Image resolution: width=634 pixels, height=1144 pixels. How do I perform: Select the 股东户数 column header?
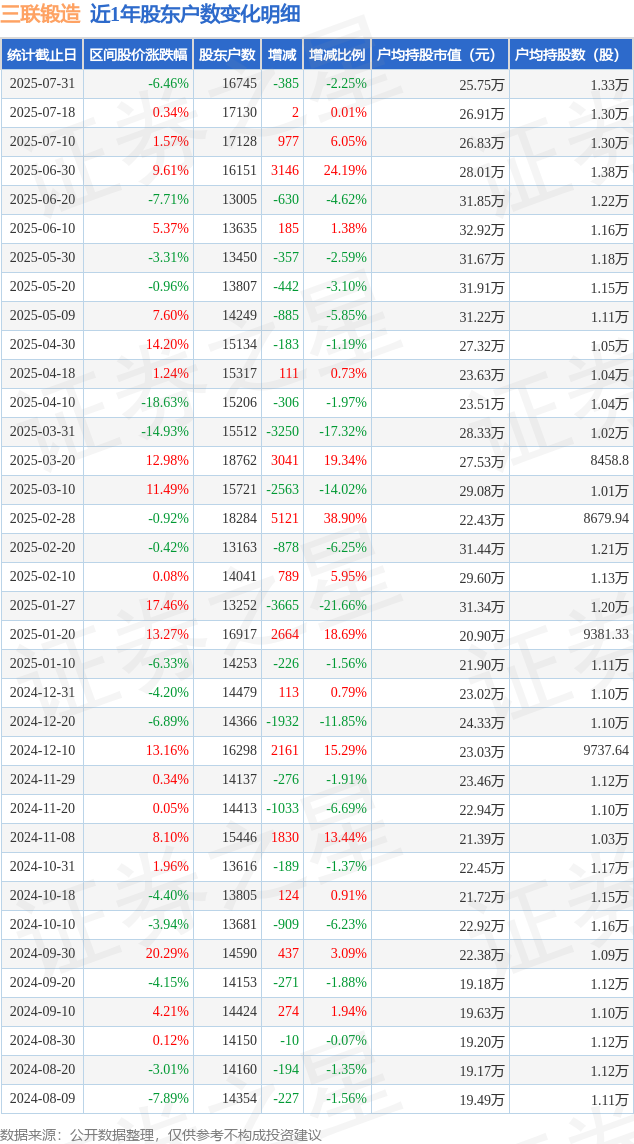point(227,55)
